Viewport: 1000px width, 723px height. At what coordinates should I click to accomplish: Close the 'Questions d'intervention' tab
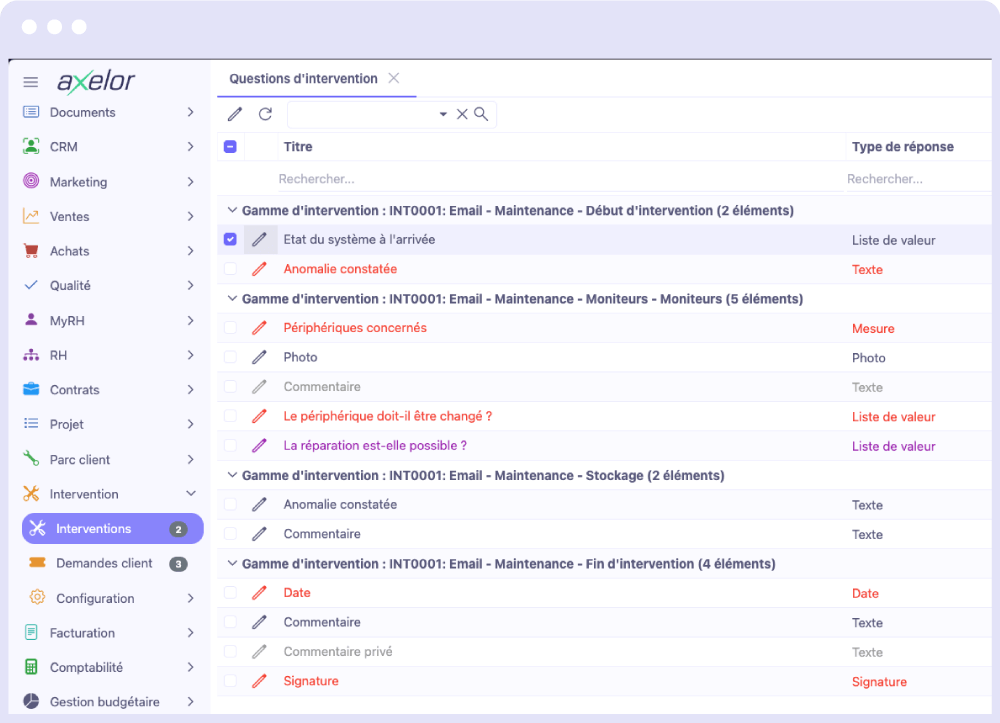pos(393,78)
